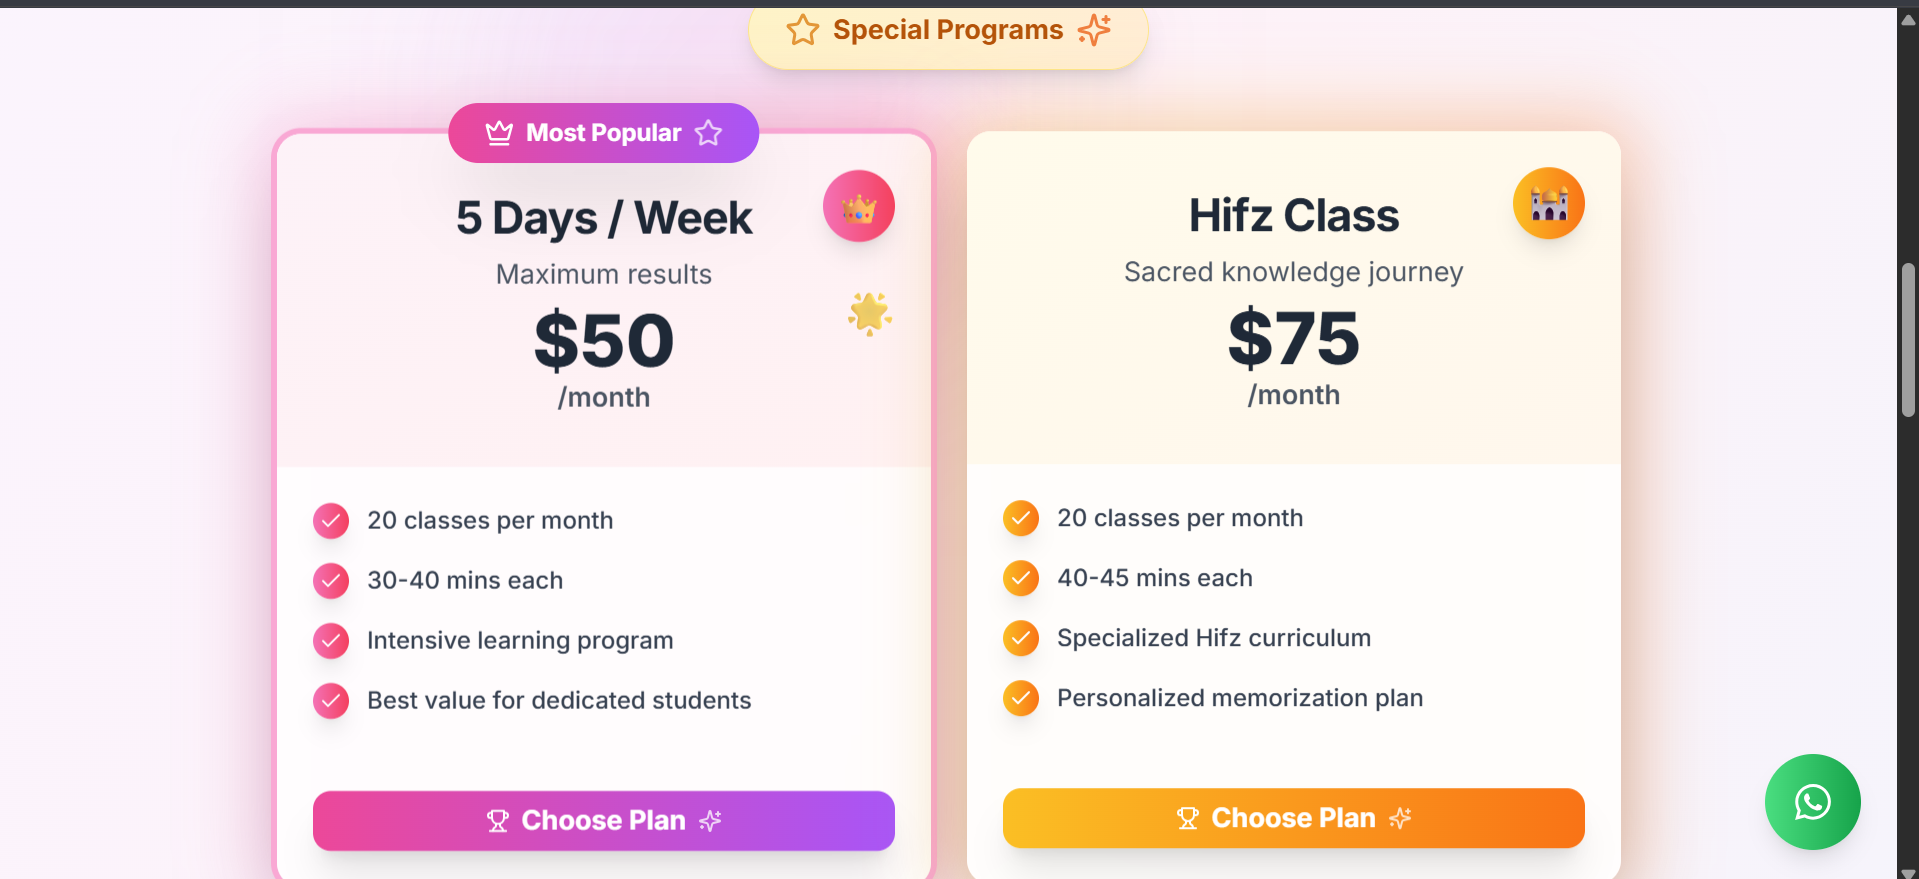Click pink checkmark beside Intensive learning program
Viewport: 1919px width, 879px height.
331,641
